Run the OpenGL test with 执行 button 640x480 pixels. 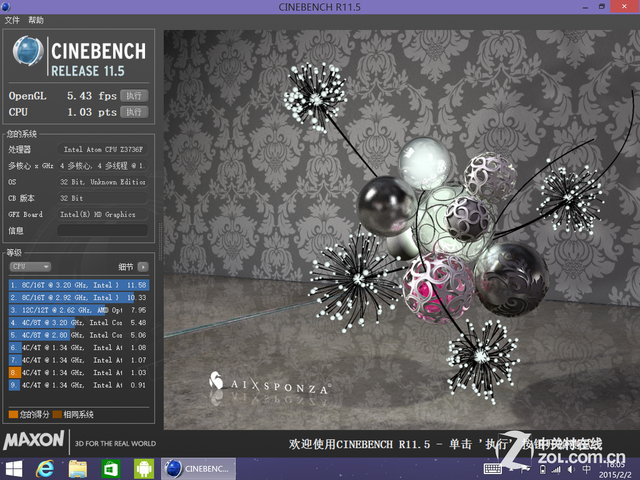click(134, 96)
